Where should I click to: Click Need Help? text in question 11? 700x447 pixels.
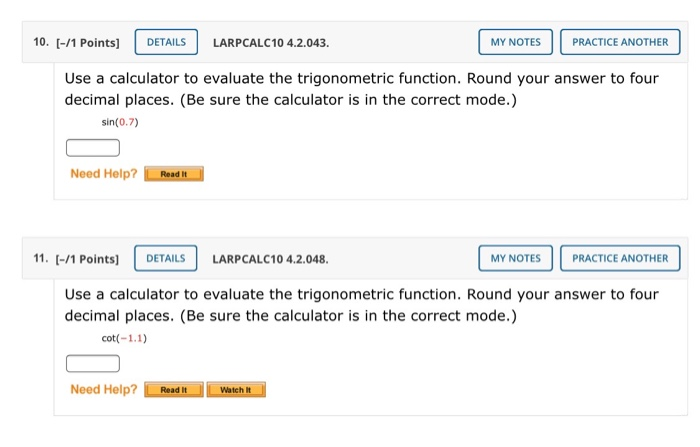104,389
